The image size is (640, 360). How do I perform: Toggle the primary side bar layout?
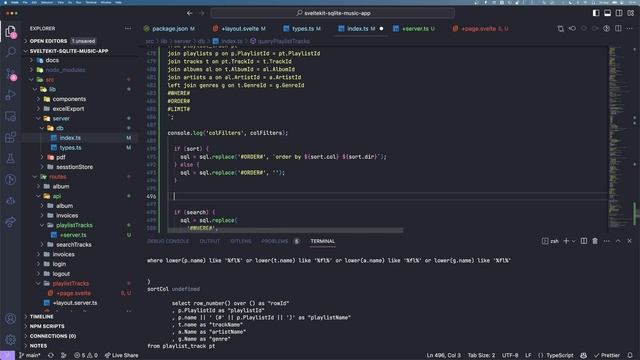coord(596,13)
